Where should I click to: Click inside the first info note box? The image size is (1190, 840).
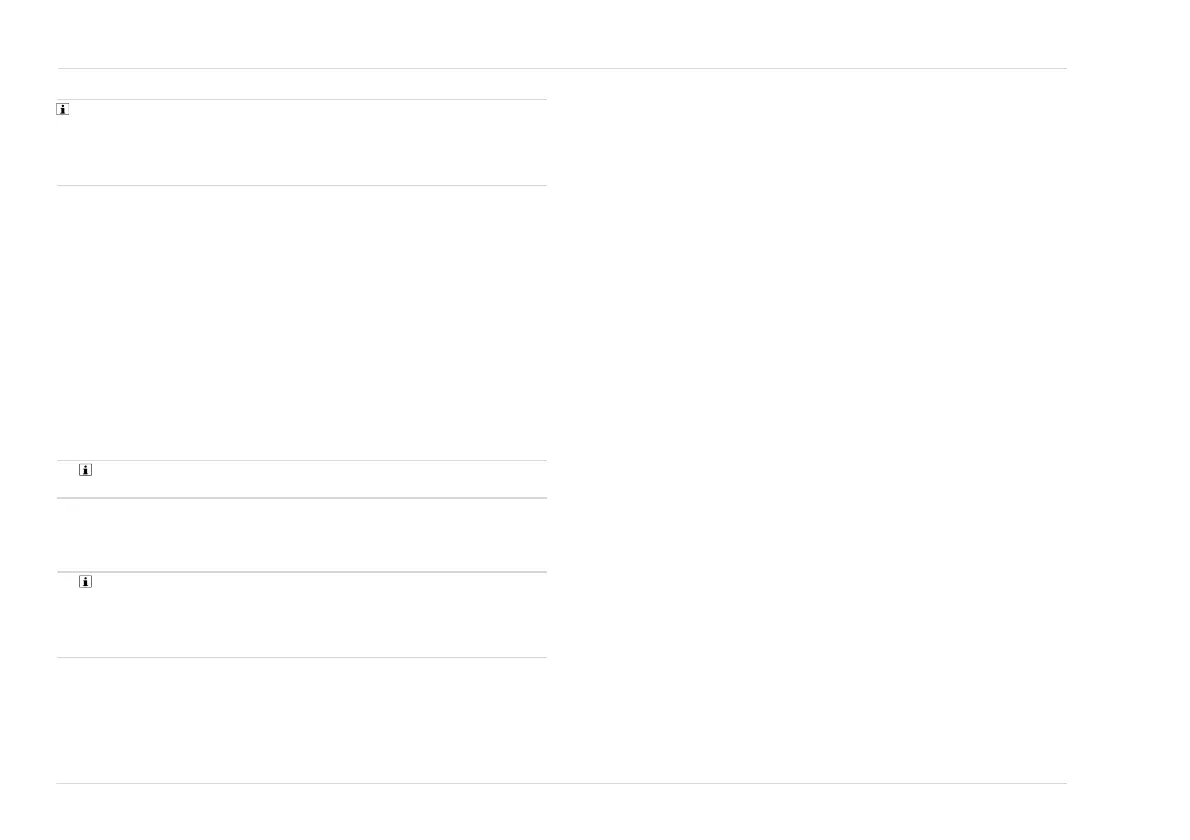coord(300,142)
